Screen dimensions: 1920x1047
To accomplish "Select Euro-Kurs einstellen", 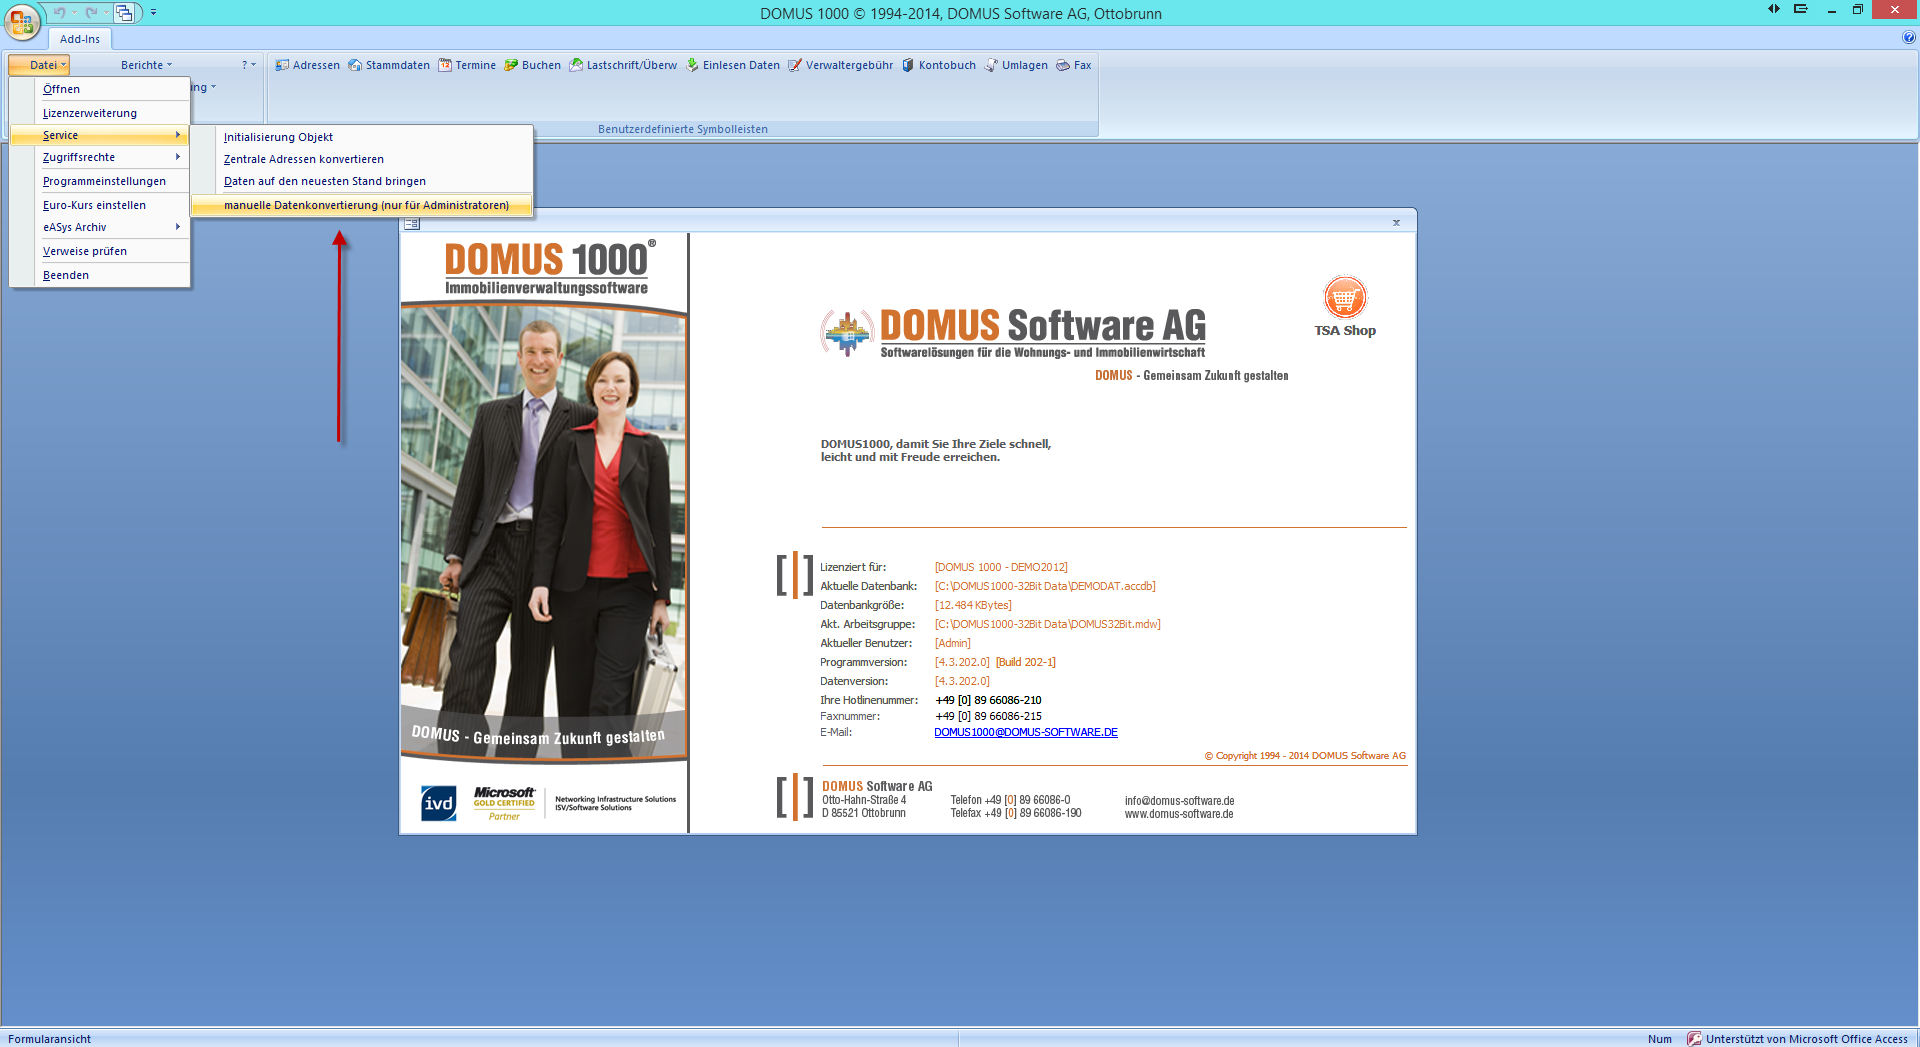I will pos(100,205).
